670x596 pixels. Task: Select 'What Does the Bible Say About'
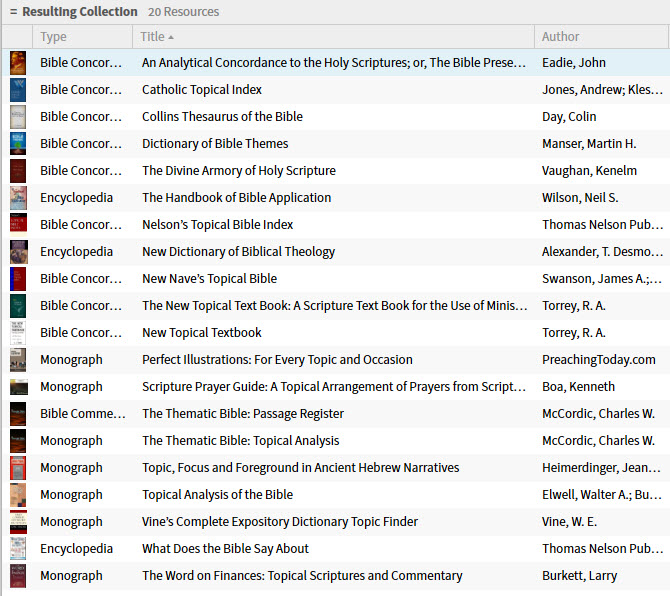[x=225, y=549]
